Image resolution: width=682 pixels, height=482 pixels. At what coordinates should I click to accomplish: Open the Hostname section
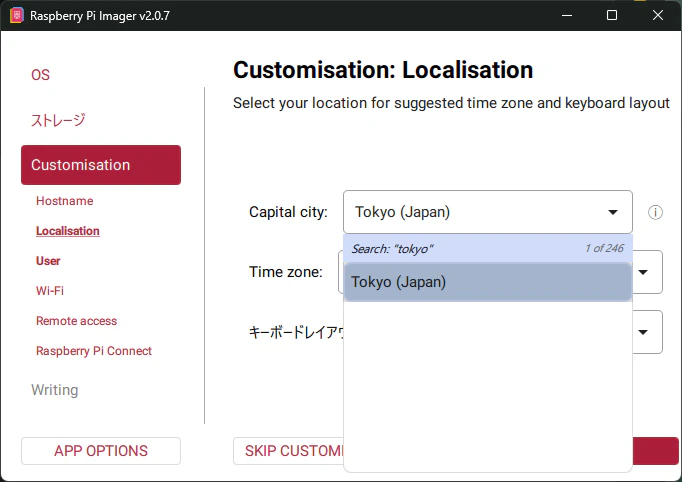pos(64,201)
